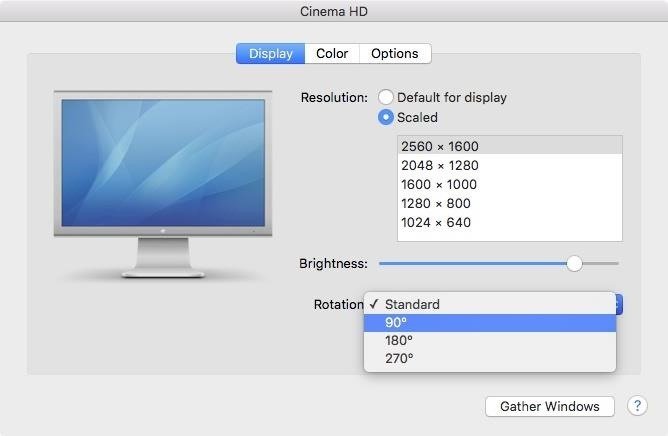This screenshot has height=436, width=668.
Task: Click the Gather Windows button
Action: [x=550, y=406]
